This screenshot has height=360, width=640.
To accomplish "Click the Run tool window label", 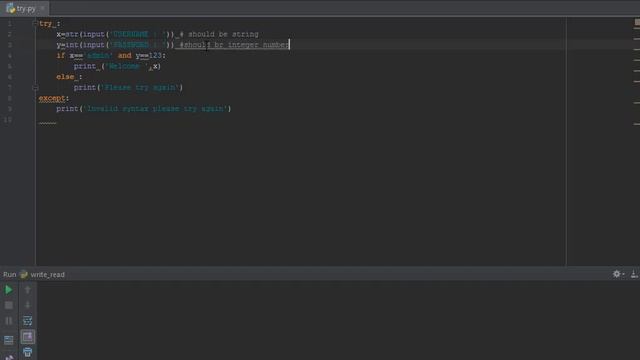I will [x=9, y=275].
